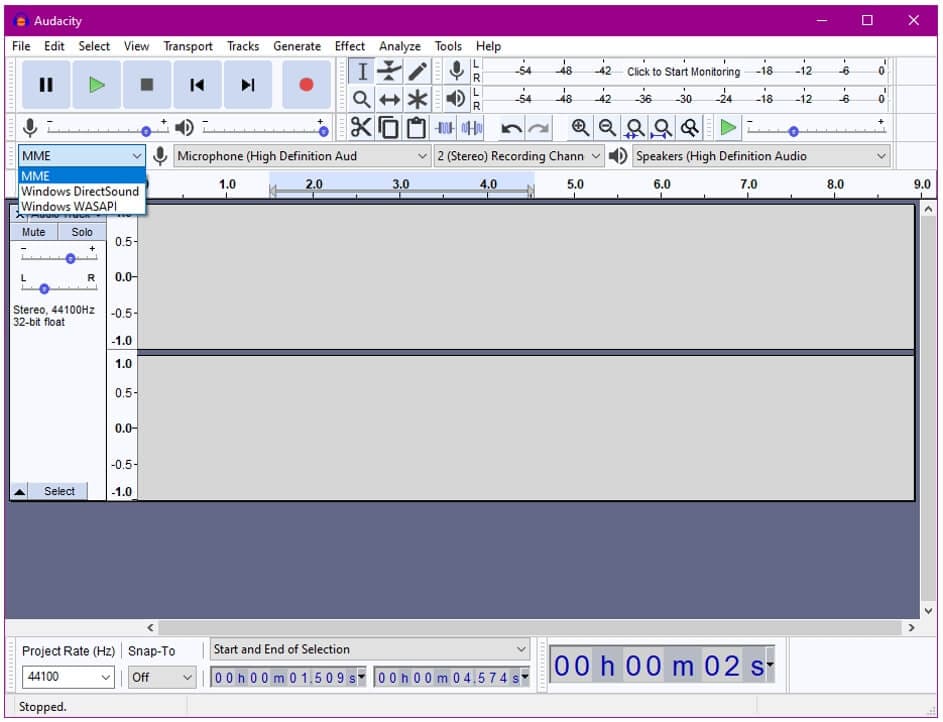
Task: Click the Undo arrow icon
Action: coord(511,128)
